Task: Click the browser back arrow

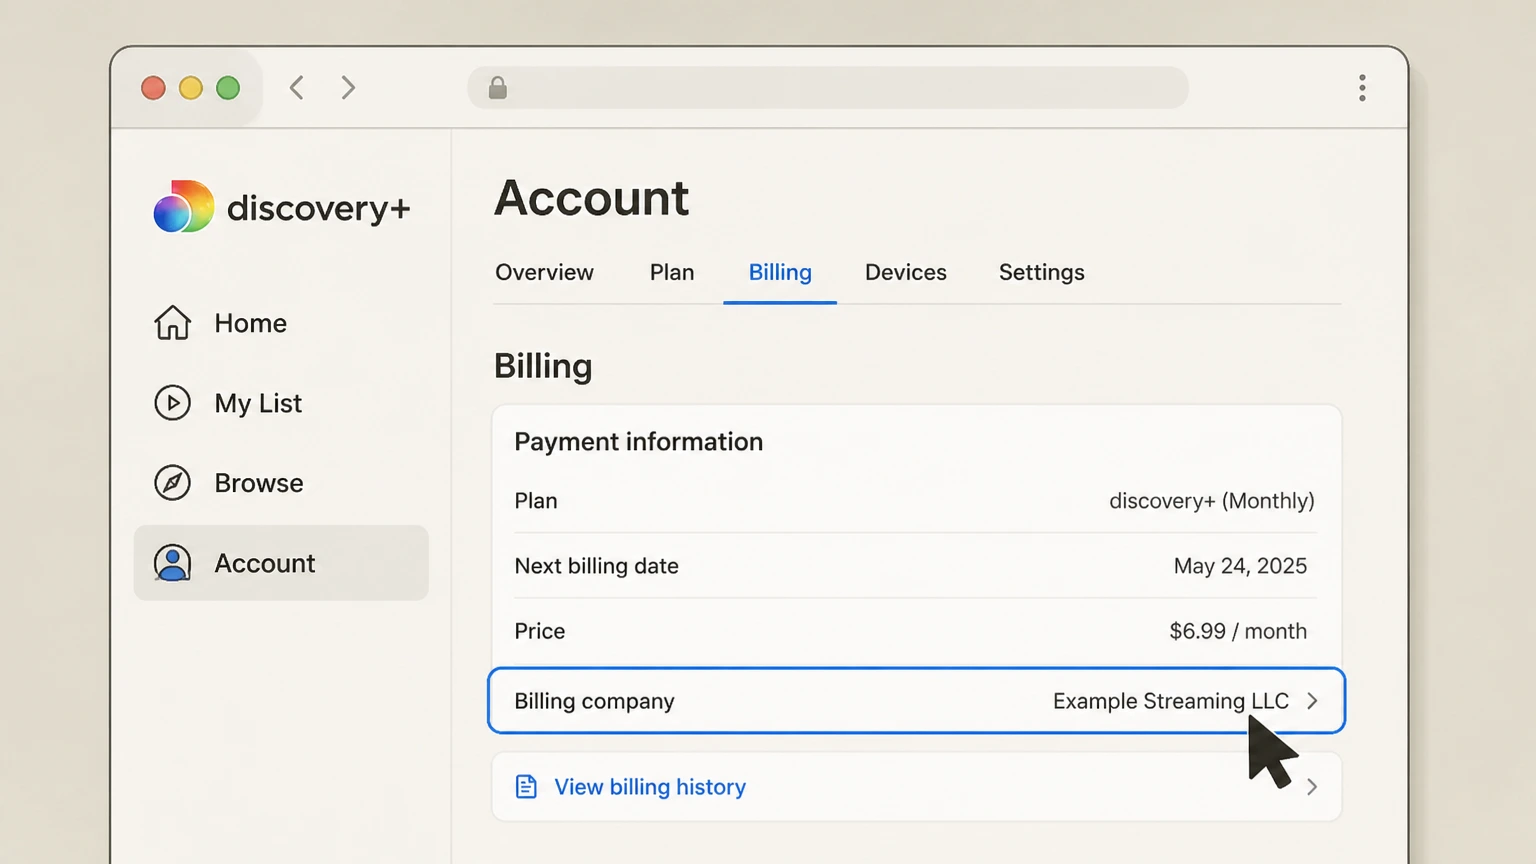Action: (297, 88)
